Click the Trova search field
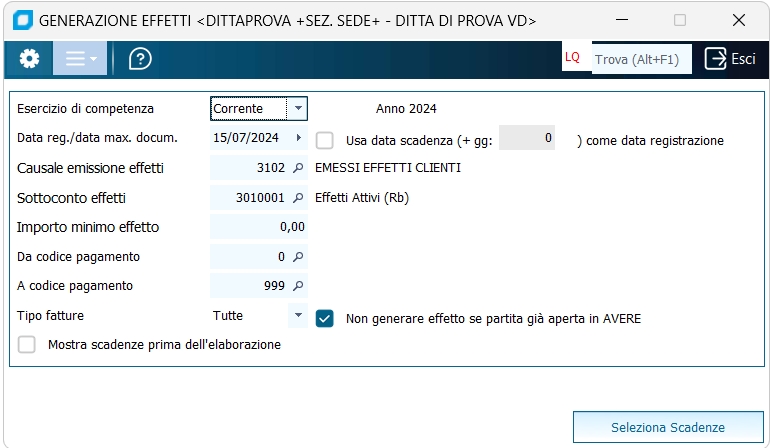Viewport: 770px width, 448px height. click(640, 59)
